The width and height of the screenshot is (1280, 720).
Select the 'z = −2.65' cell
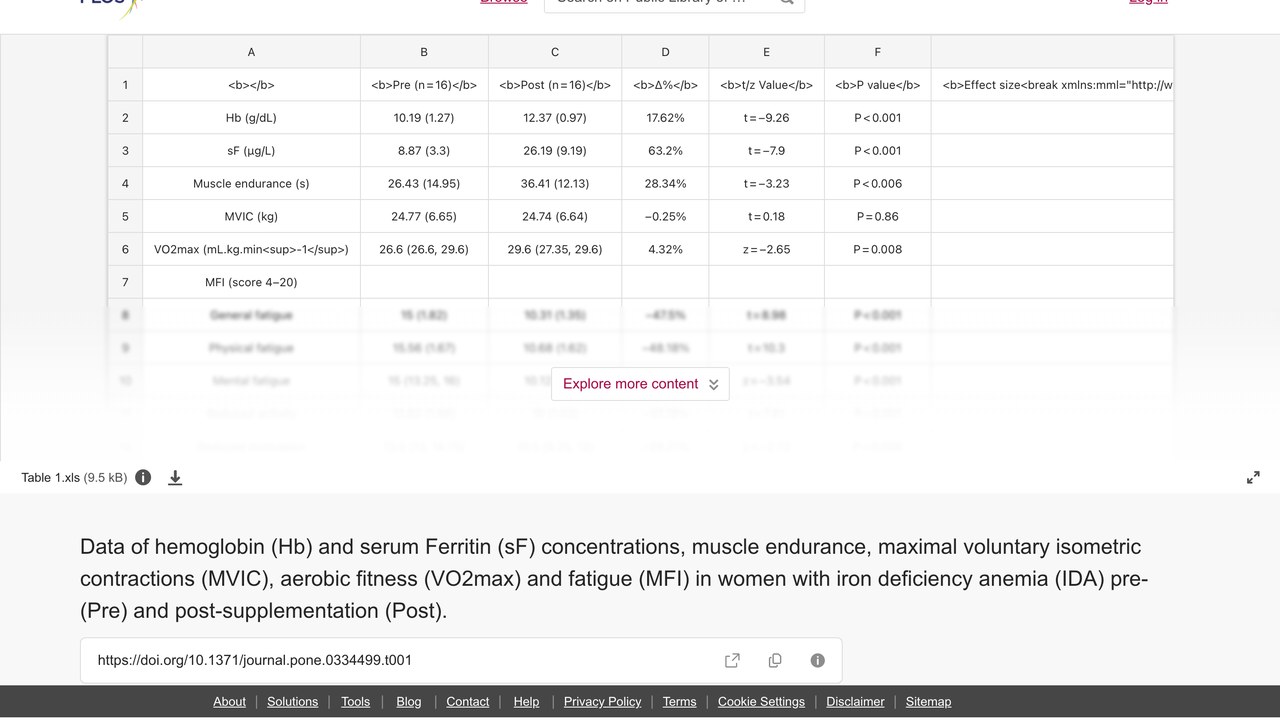point(766,250)
